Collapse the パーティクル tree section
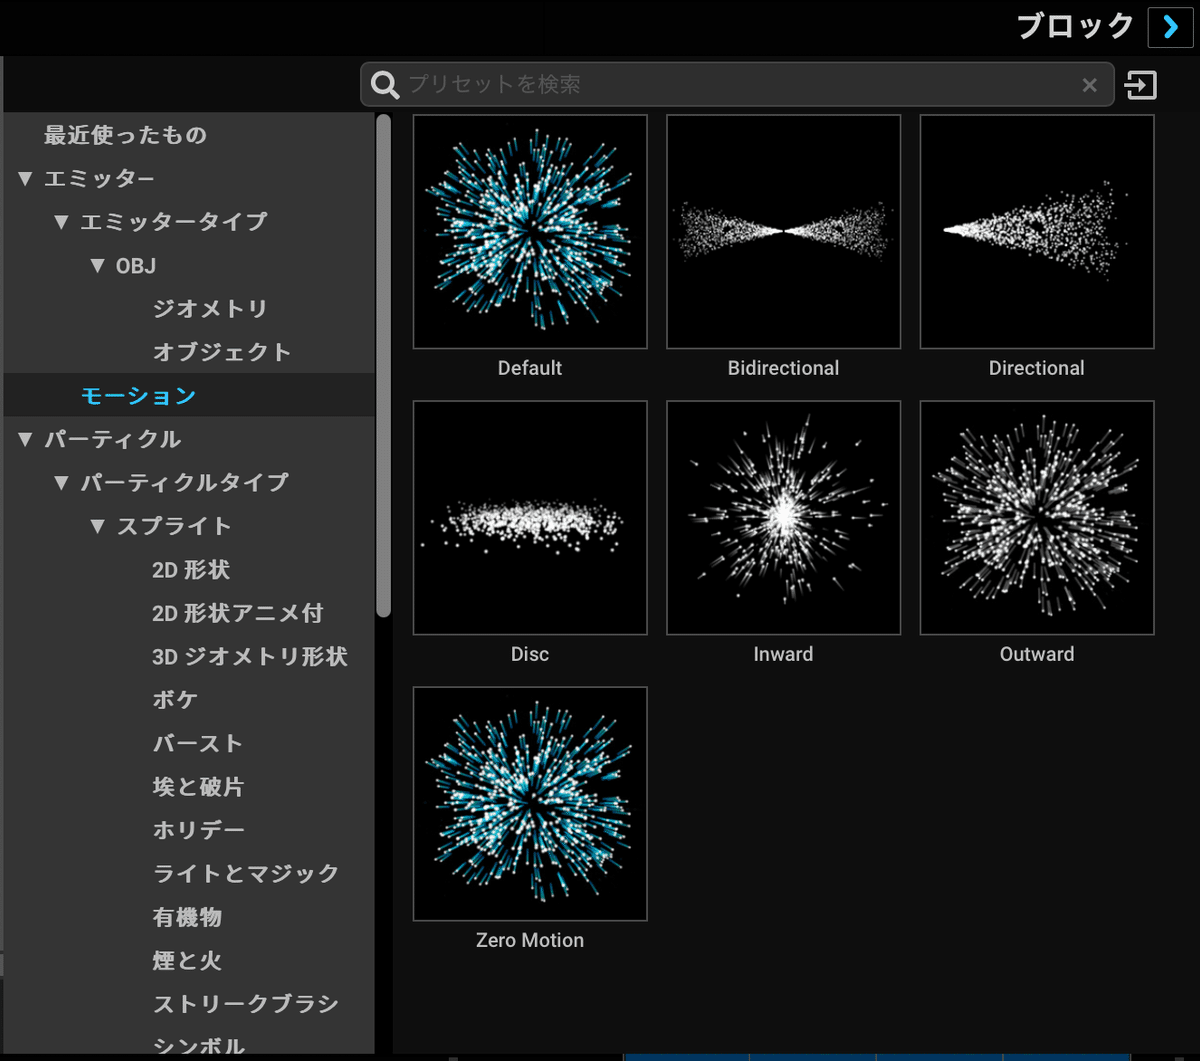This screenshot has width=1200, height=1061. (x=25, y=439)
